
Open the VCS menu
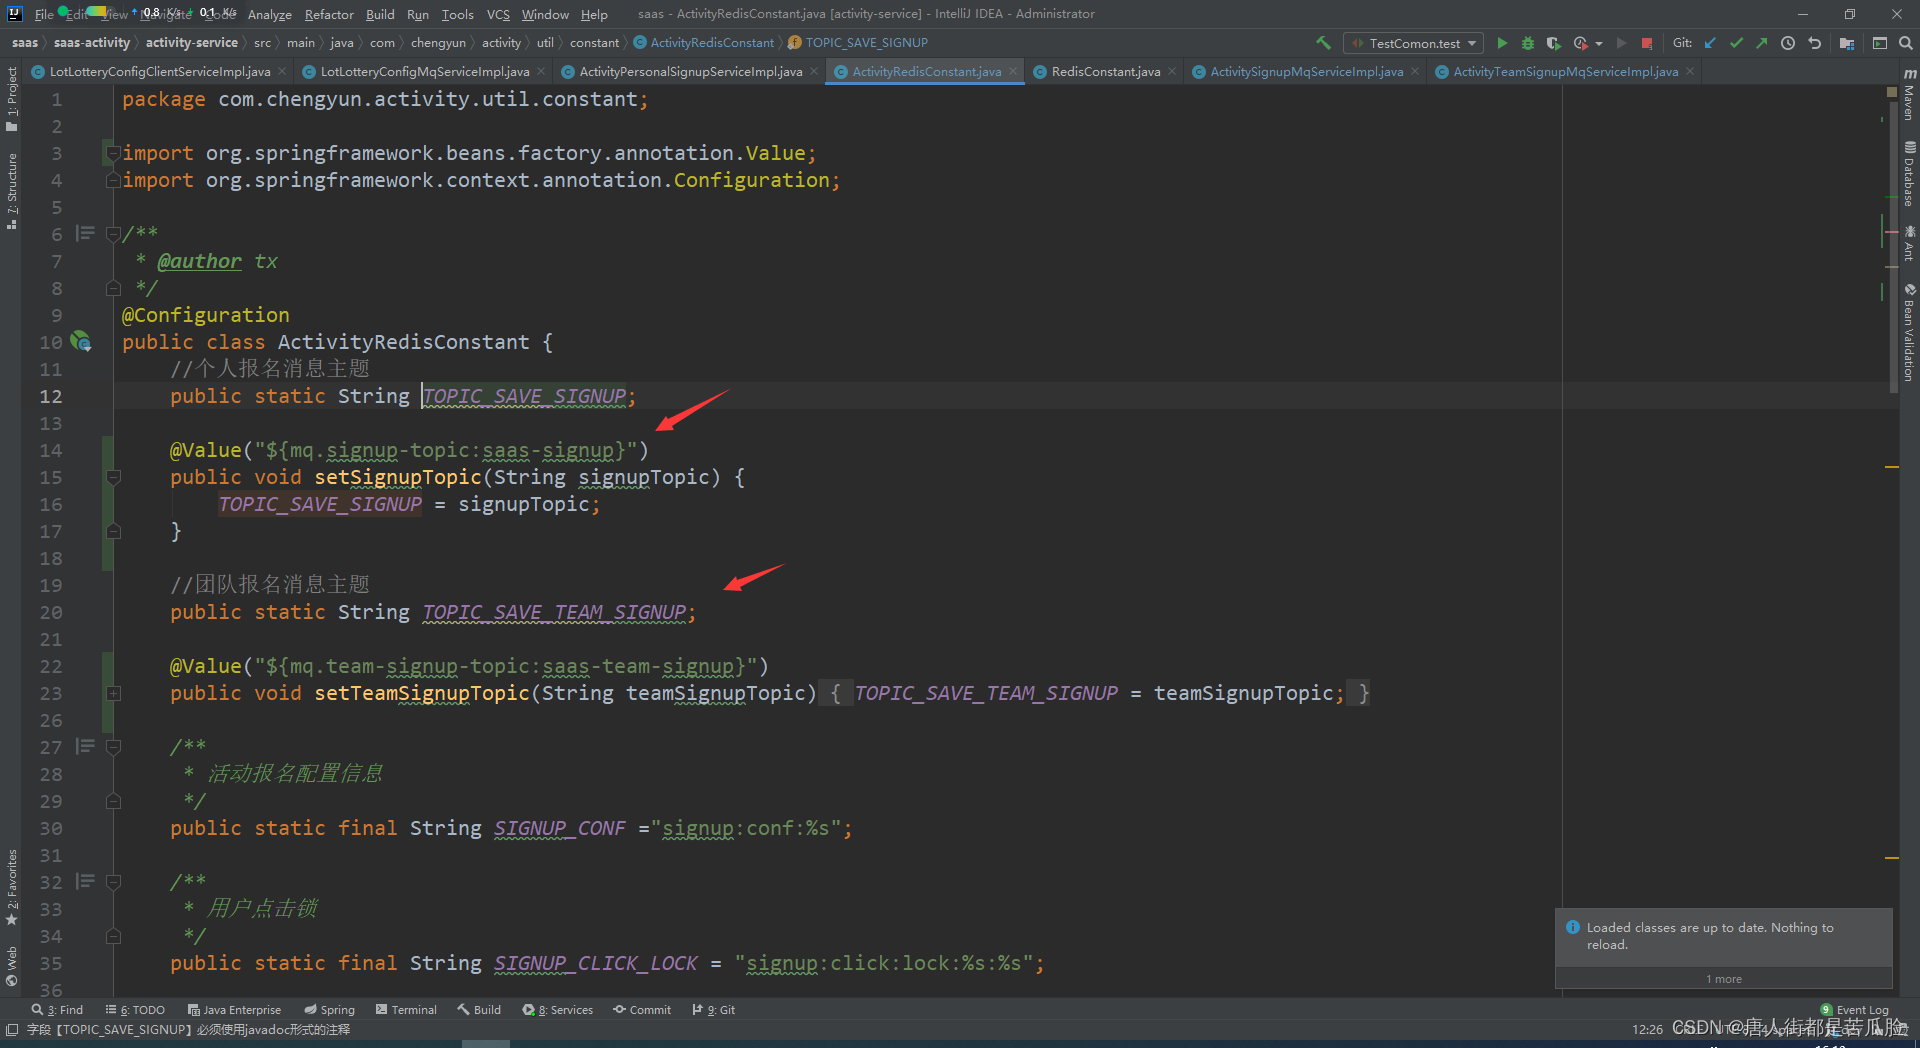coord(498,14)
